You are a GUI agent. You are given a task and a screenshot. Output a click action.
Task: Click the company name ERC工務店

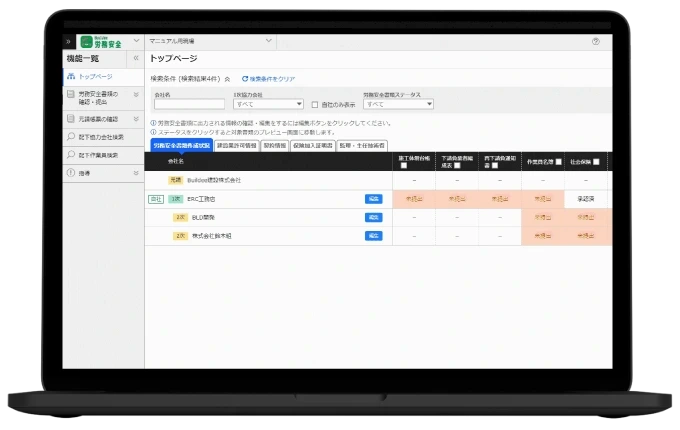click(201, 199)
